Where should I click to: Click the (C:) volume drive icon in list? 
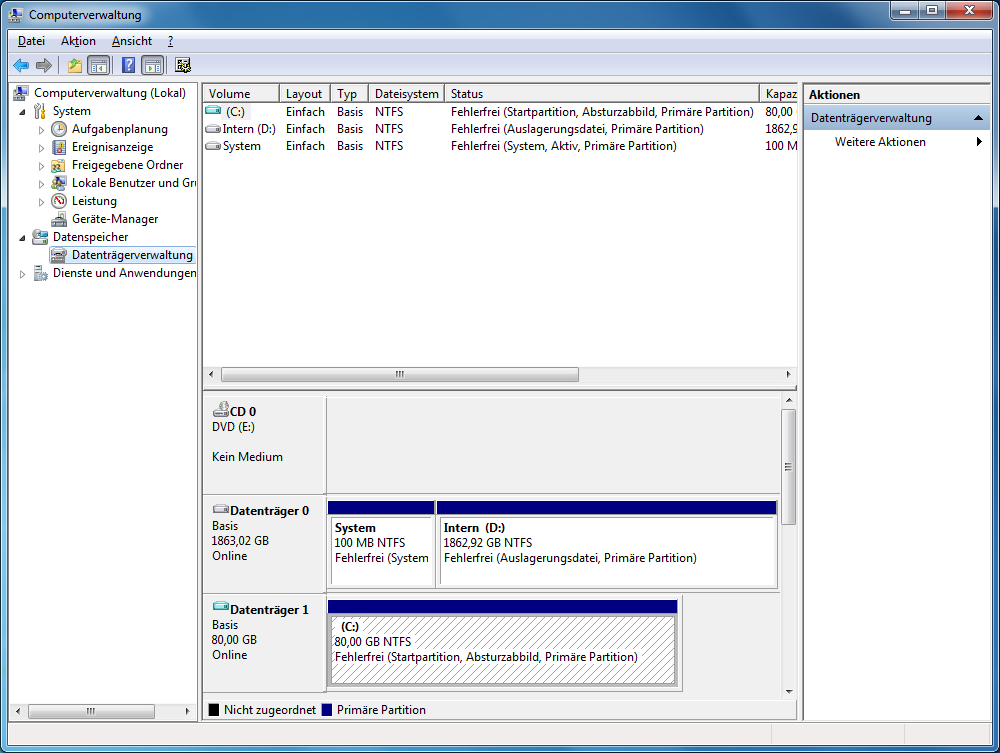tap(213, 111)
